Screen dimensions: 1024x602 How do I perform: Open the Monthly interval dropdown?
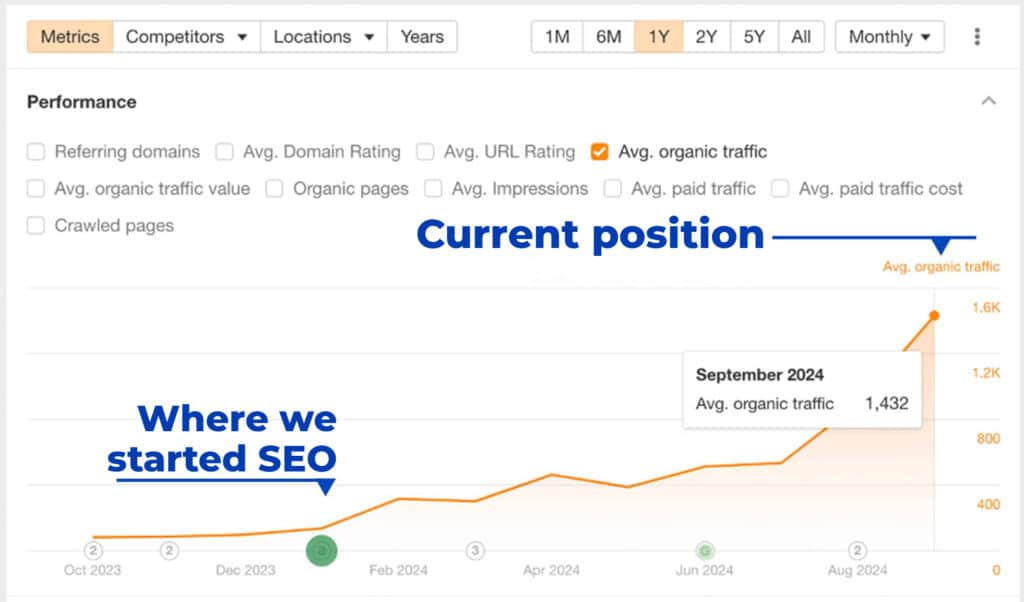[889, 37]
